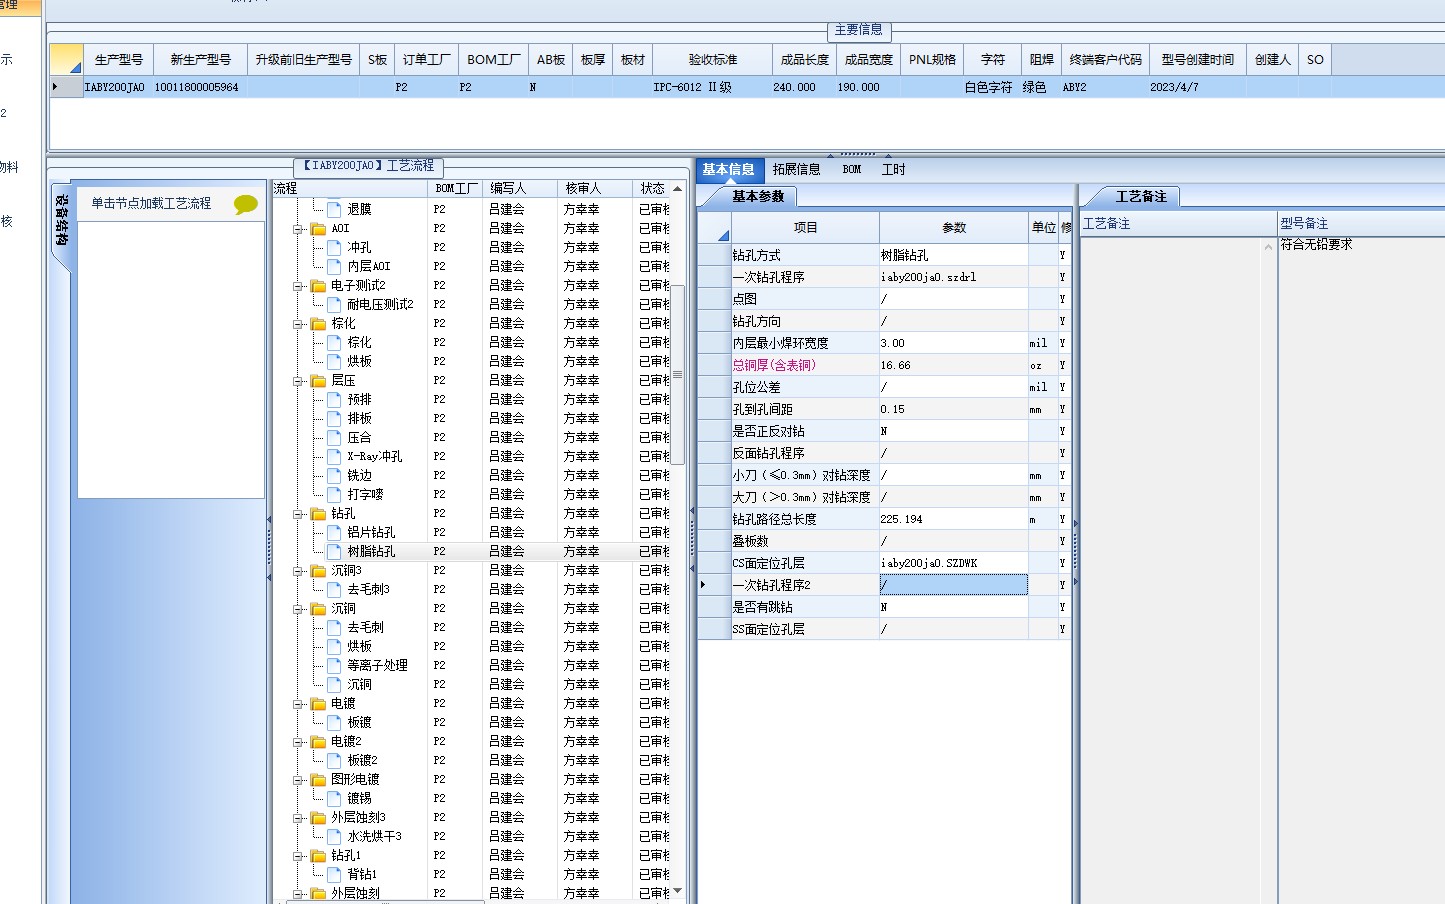Click the 去毛刺3 document icon
Image resolution: width=1445 pixels, height=904 pixels.
(x=335, y=589)
